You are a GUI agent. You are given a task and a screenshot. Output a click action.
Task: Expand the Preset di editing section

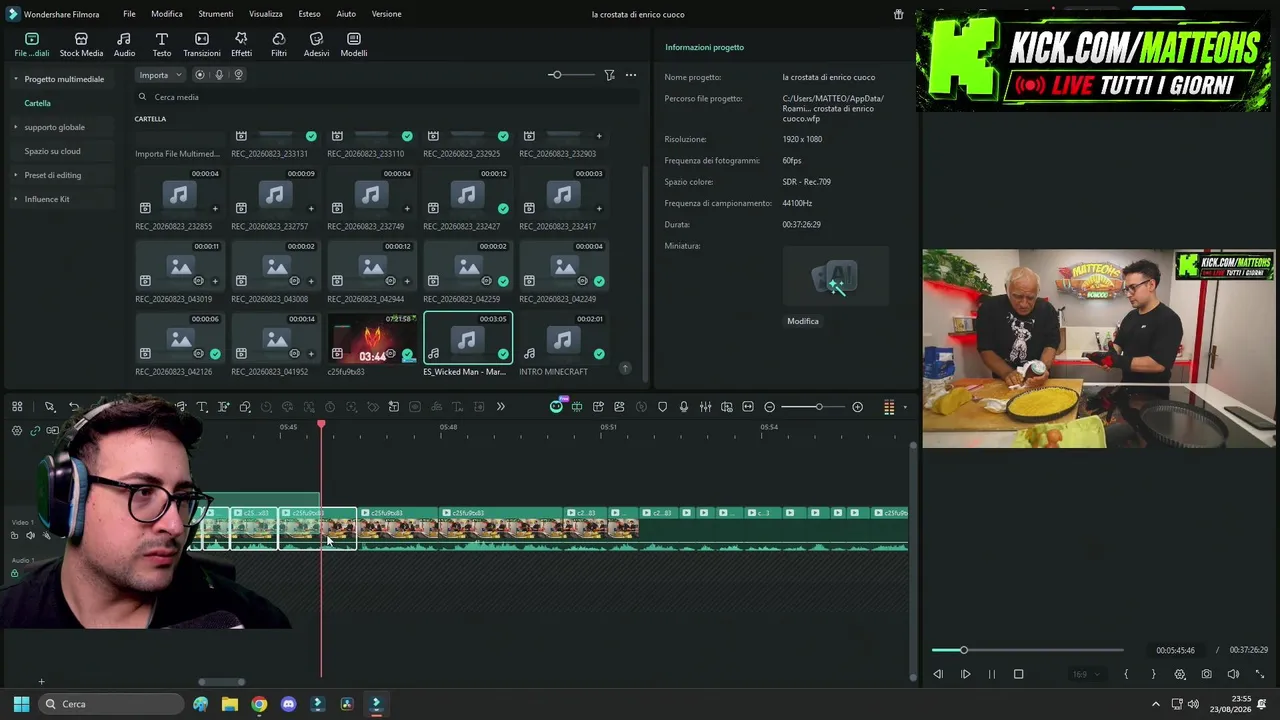15,175
